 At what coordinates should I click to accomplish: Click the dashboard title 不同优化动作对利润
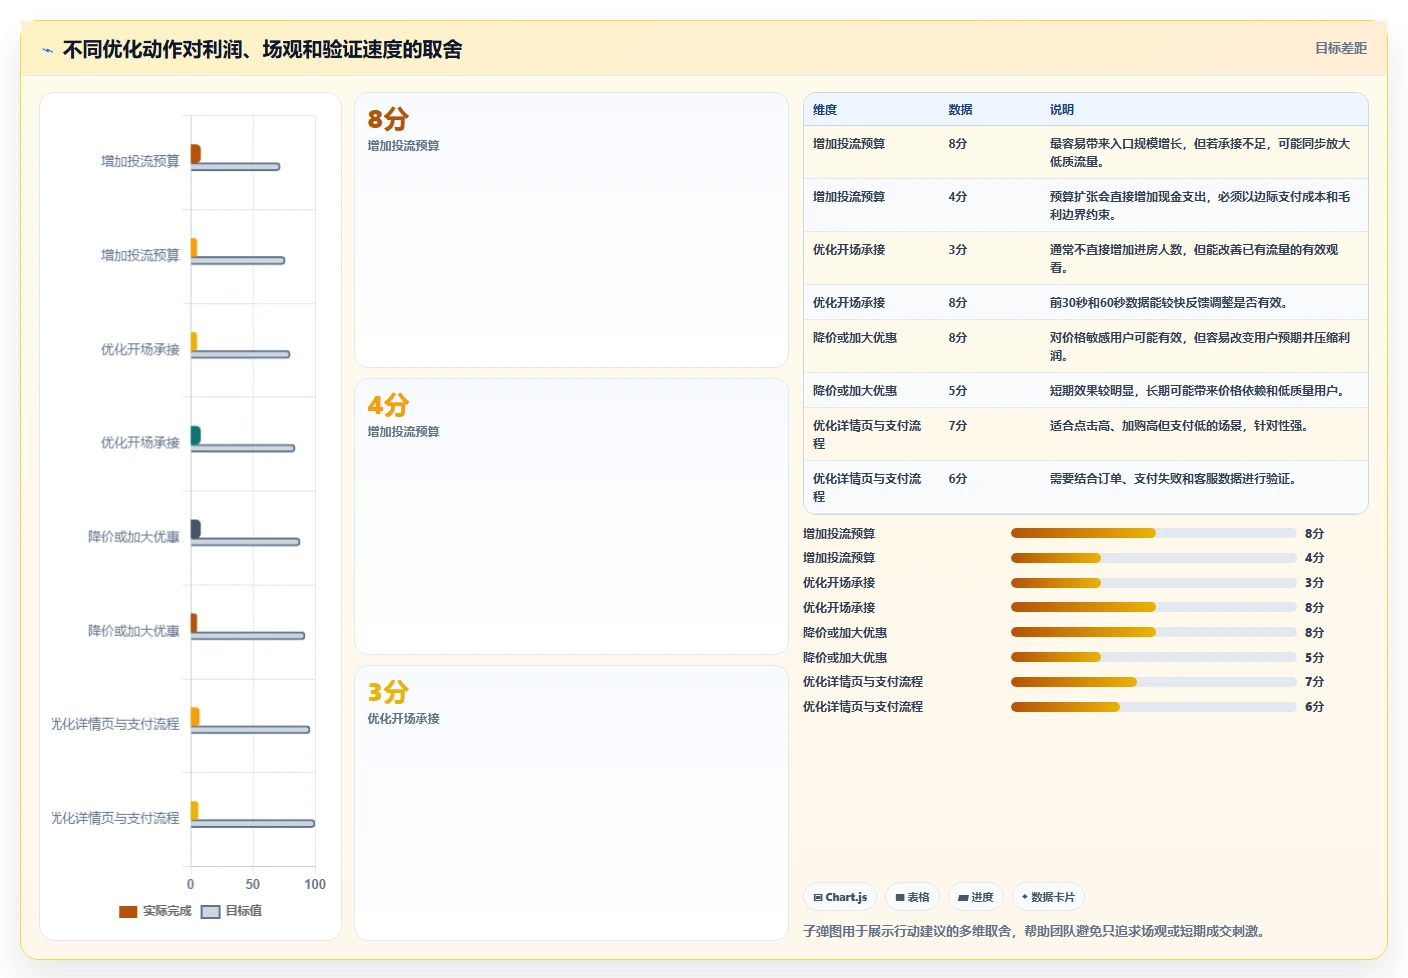pos(262,49)
